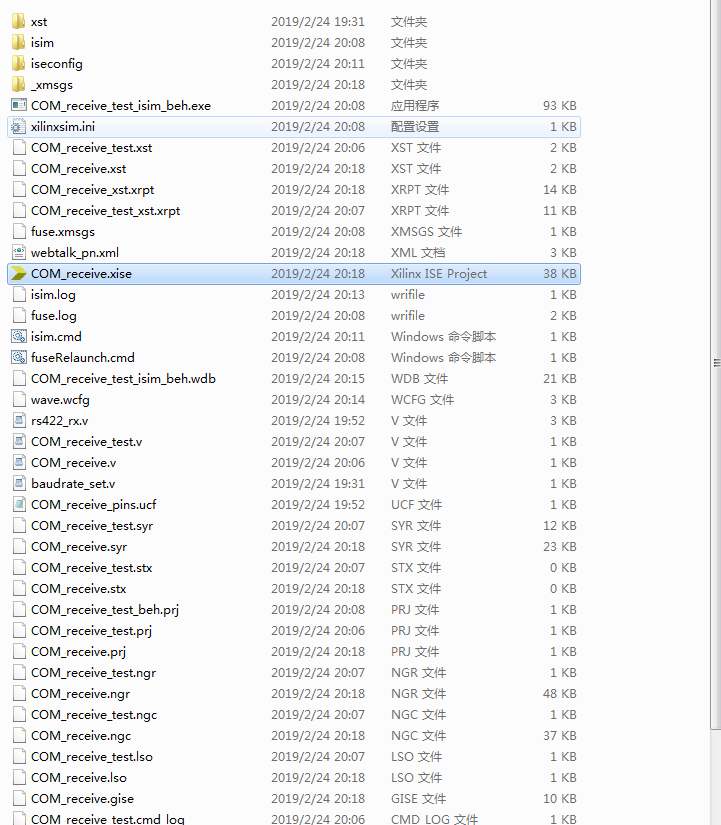Click the fuse.xmsgs file icon
Viewport: 721px width, 825px height.
point(19,232)
